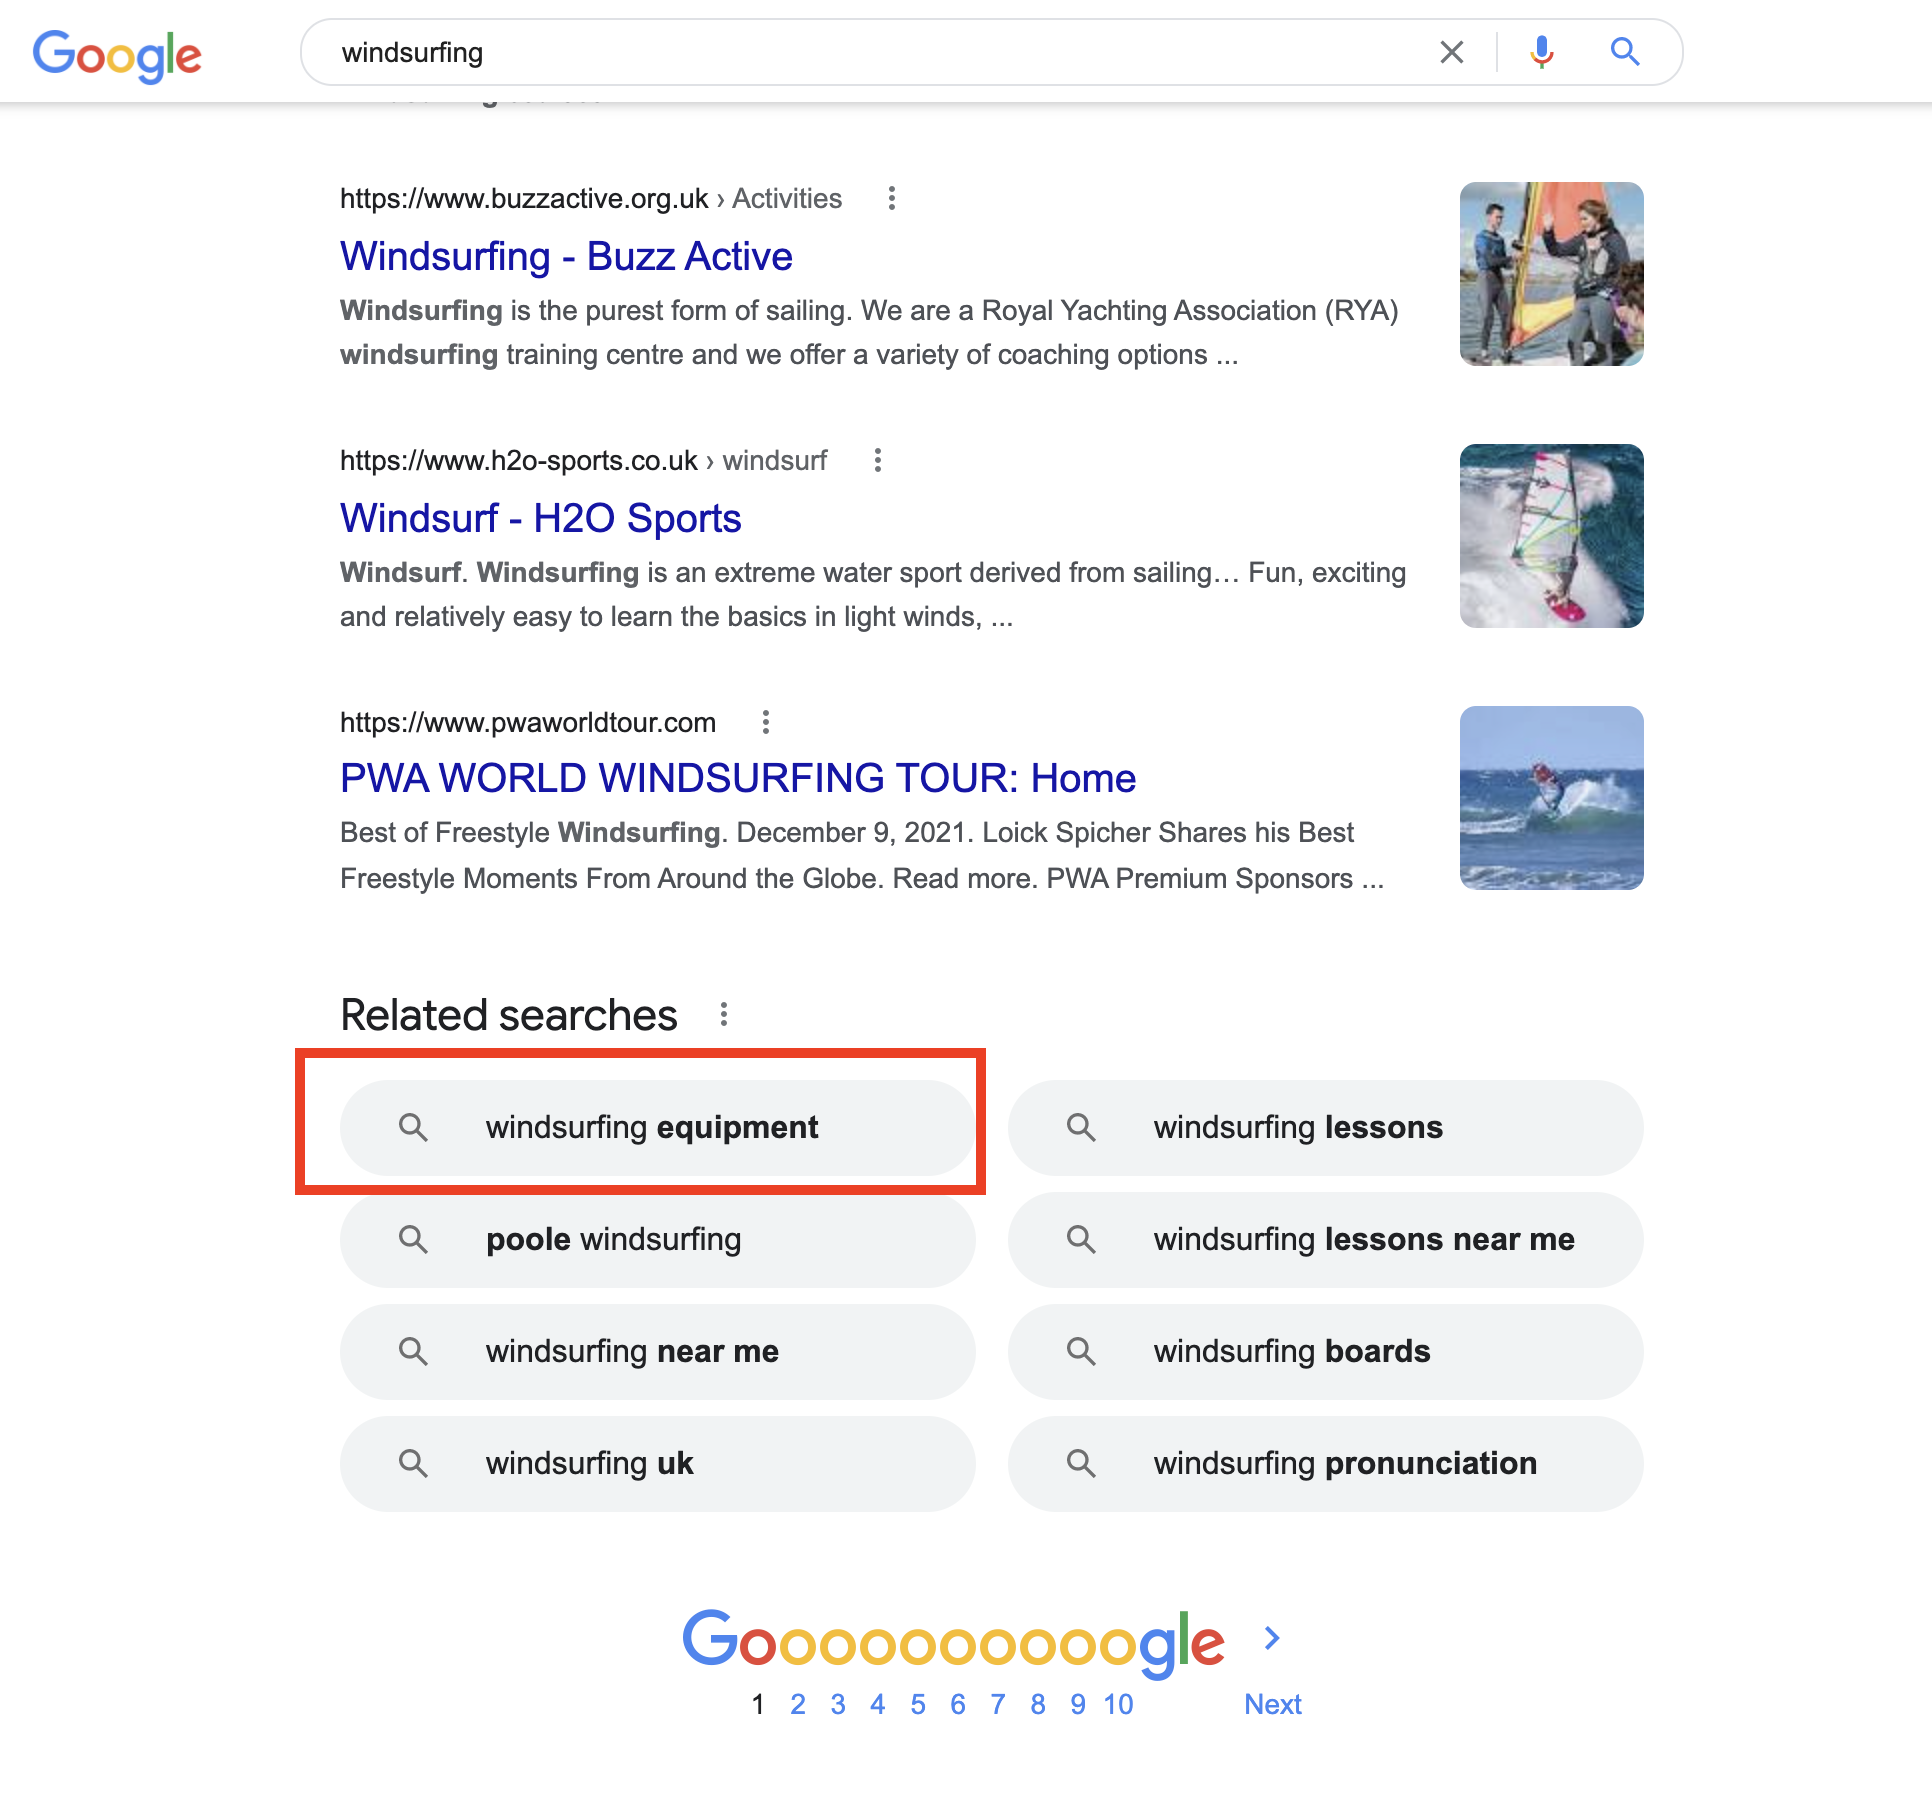Go to results page 8
The image size is (1932, 1798).
[x=1038, y=1704]
